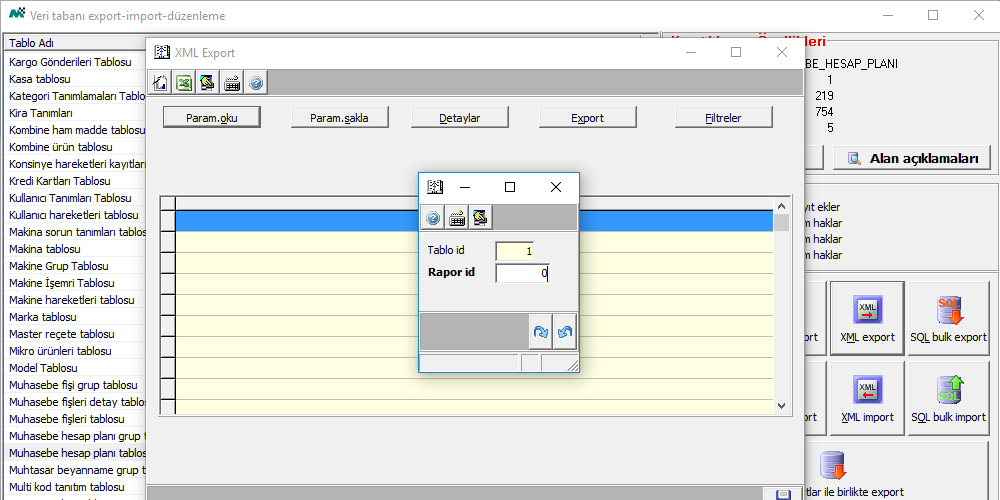Select 'Muhasebe fişi grup tablosu' row
The height and width of the screenshot is (500, 1000).
coord(75,385)
